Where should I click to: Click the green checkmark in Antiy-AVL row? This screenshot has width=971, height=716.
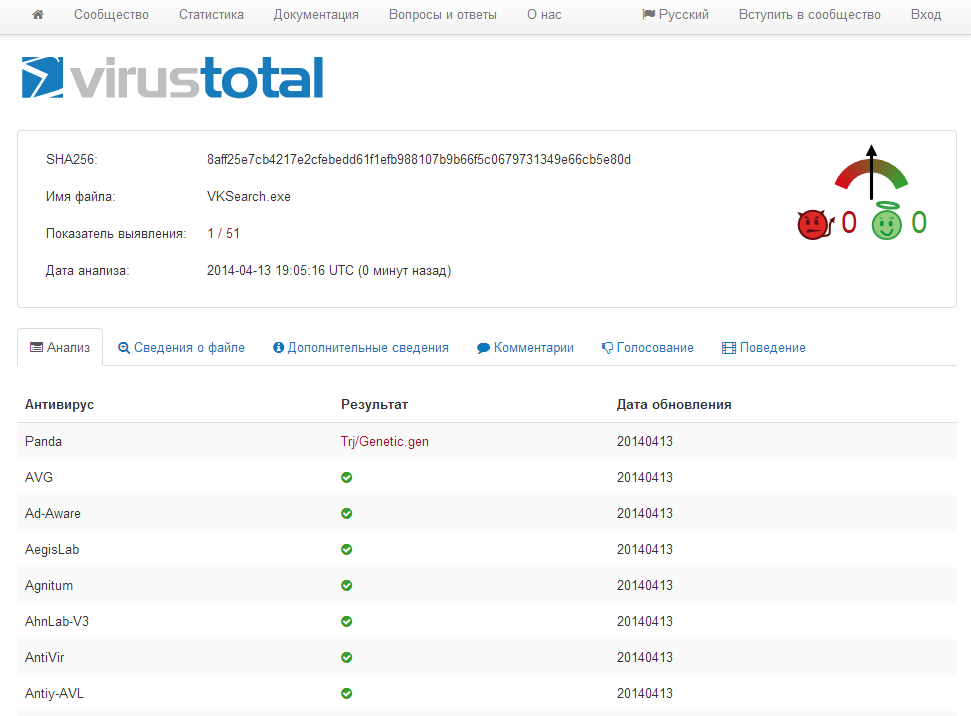pos(347,694)
